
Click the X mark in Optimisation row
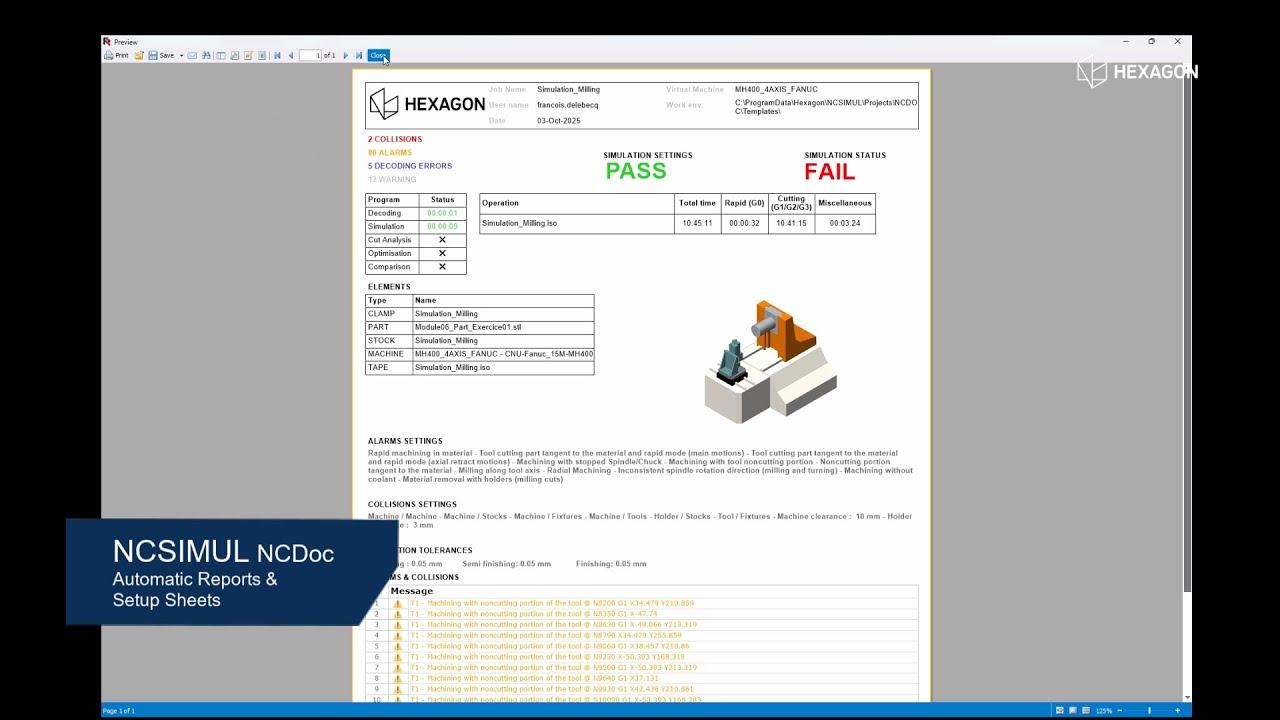(x=442, y=254)
